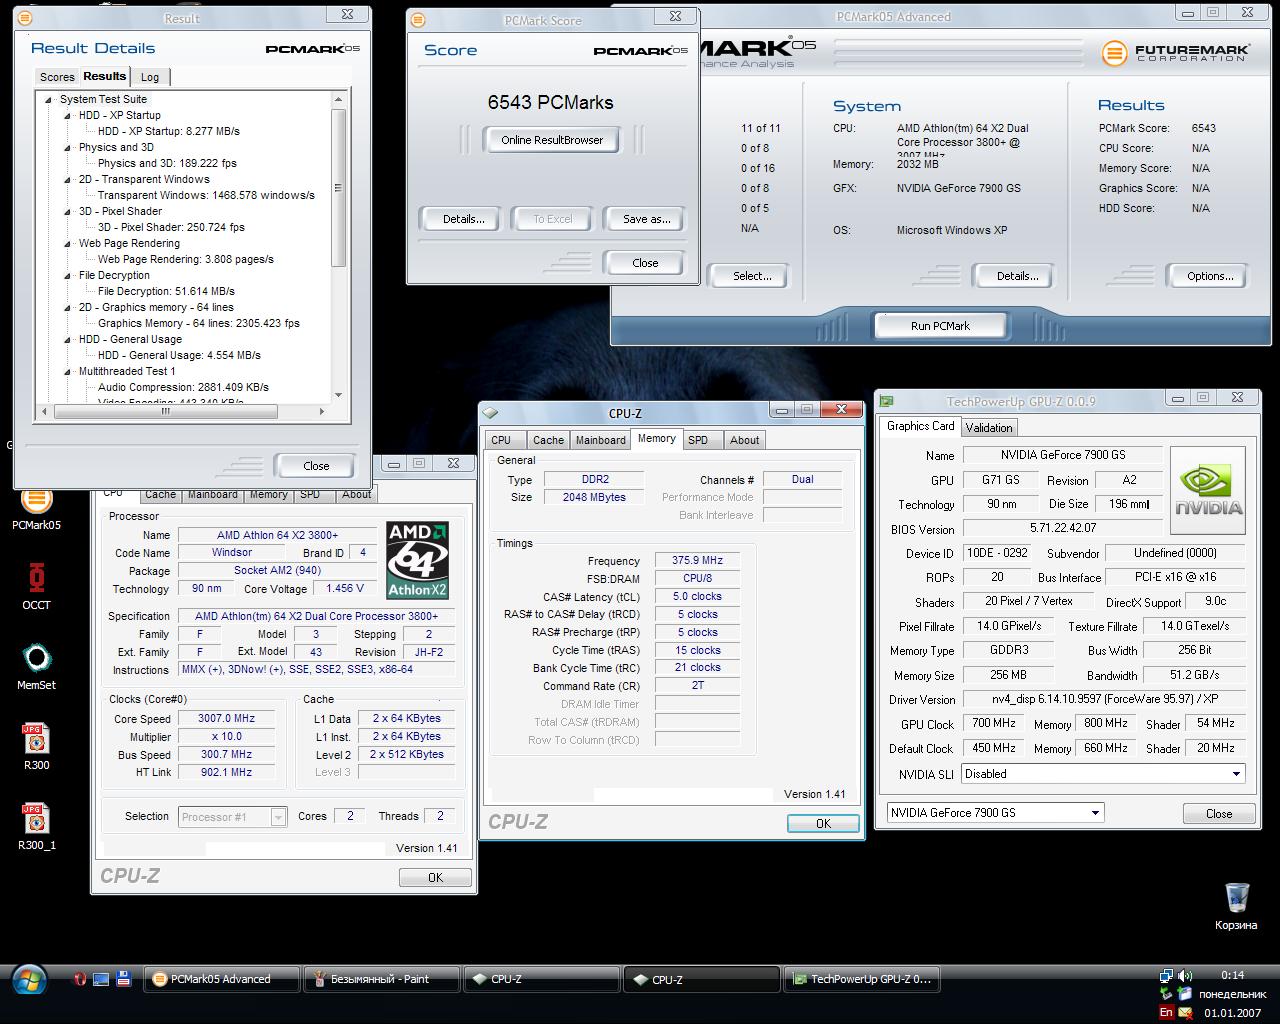Click the BIOS Version 5.71.22.42.07 field
Screen dimensions: 1280x1024
pyautogui.click(x=1063, y=528)
